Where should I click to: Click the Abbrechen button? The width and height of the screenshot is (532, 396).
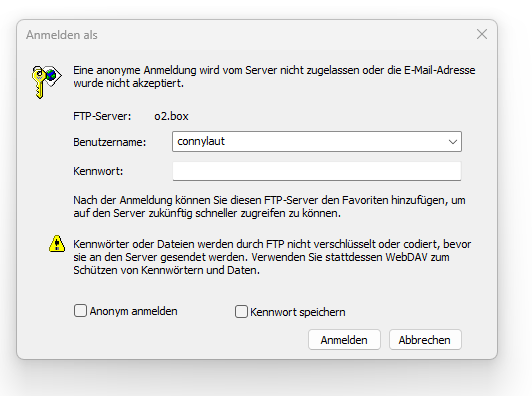pos(425,340)
